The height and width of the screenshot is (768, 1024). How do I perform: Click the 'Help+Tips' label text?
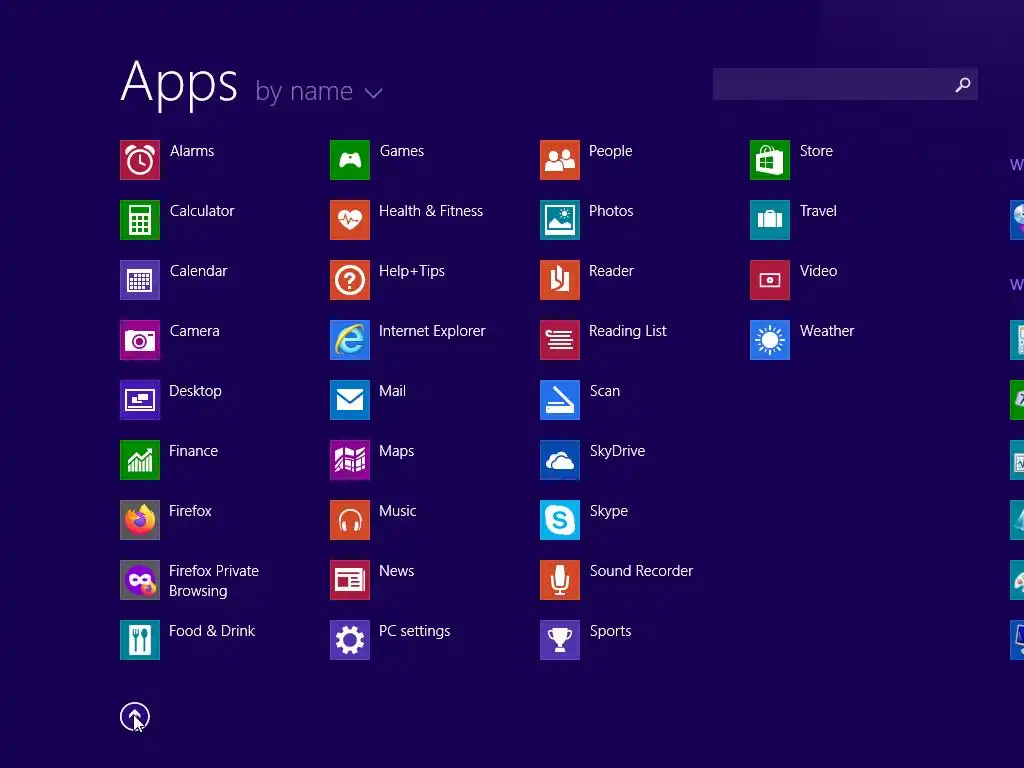412,271
